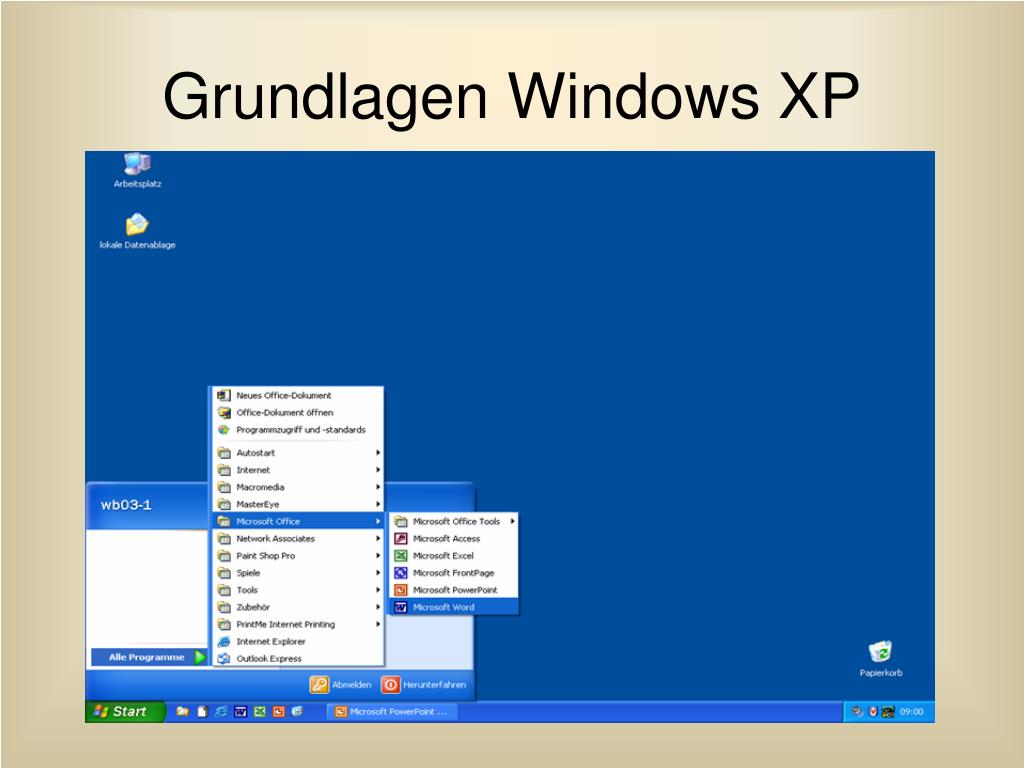The height and width of the screenshot is (768, 1024).
Task: Start Microsoft Word from the Office submenu
Action: (455, 607)
